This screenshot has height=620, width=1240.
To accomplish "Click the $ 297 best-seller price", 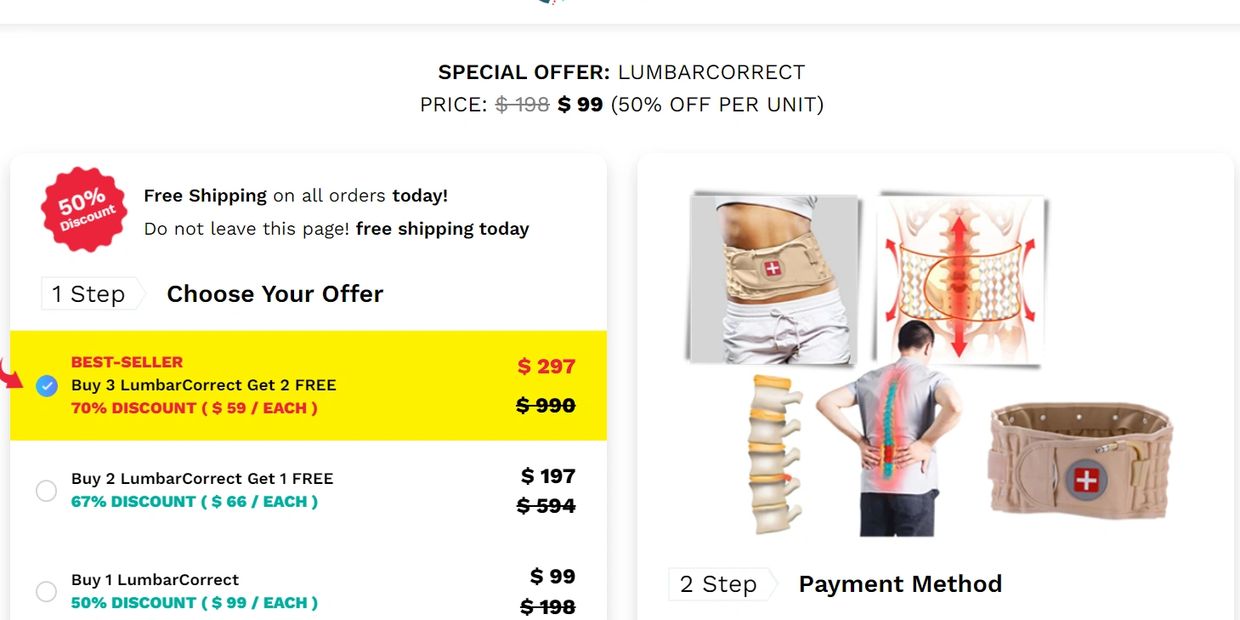I will pos(546,367).
